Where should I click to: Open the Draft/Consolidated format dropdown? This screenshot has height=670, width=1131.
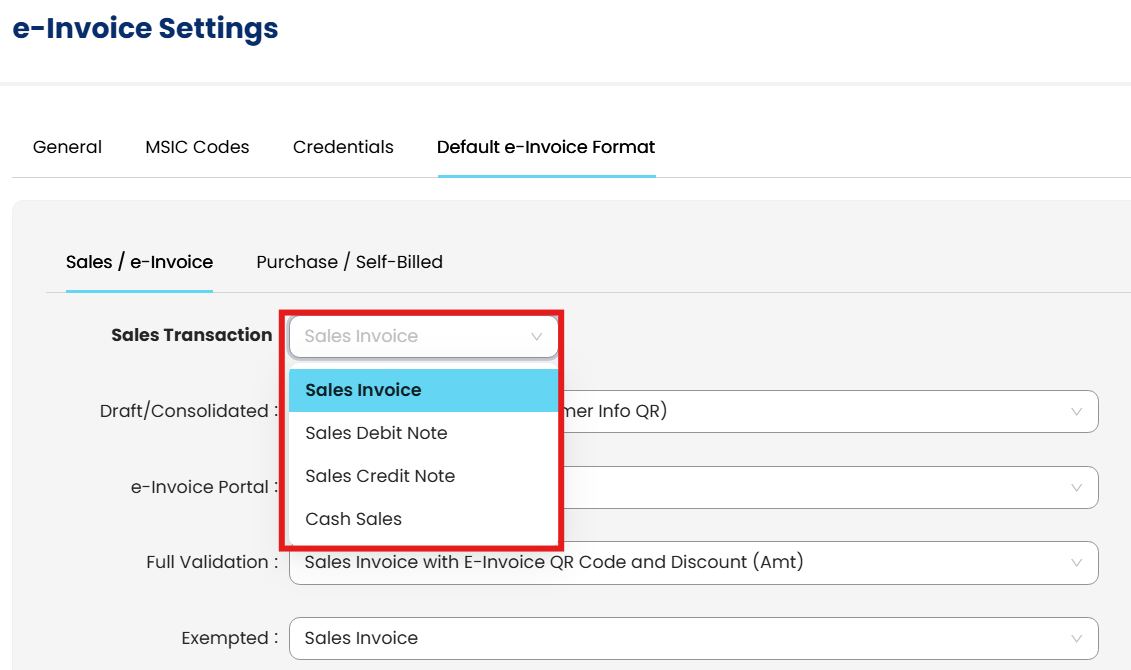click(820, 412)
